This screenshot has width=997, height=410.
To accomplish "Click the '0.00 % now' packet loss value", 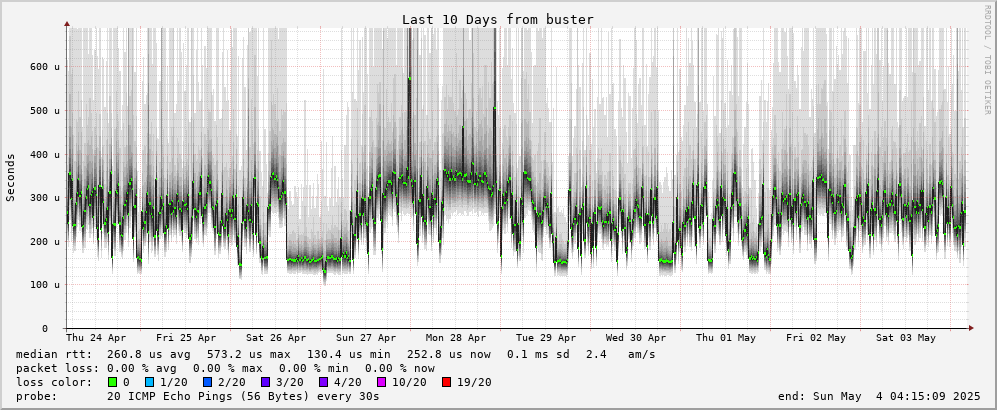I will [x=399, y=368].
